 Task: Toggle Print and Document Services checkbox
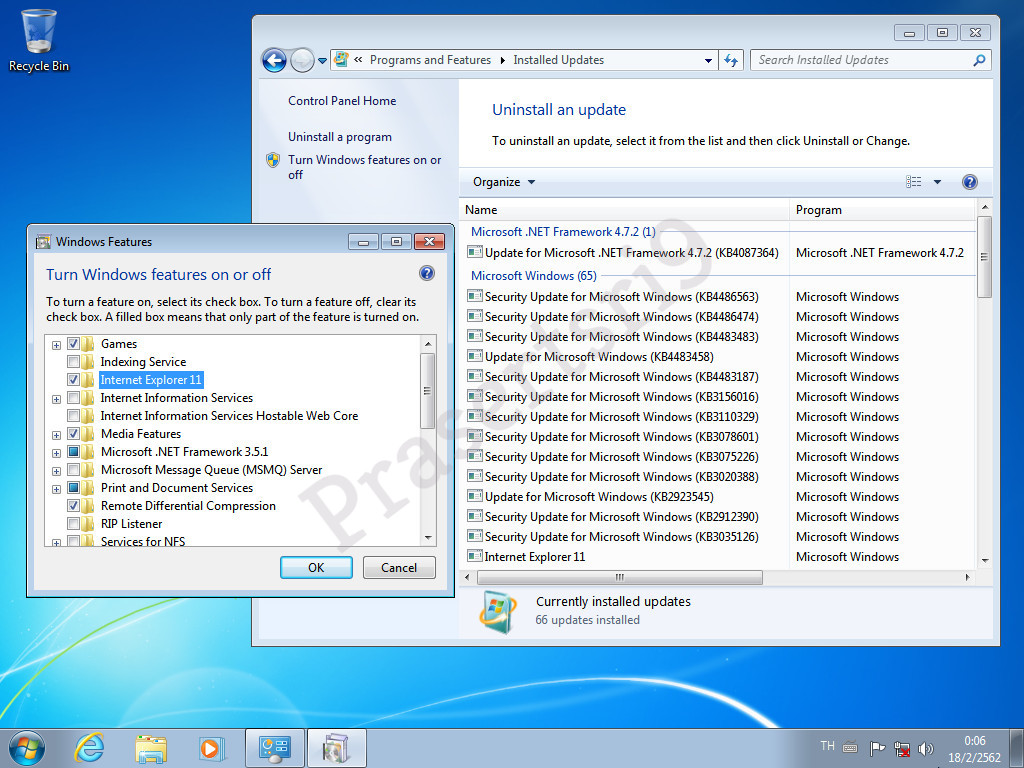[x=73, y=487]
